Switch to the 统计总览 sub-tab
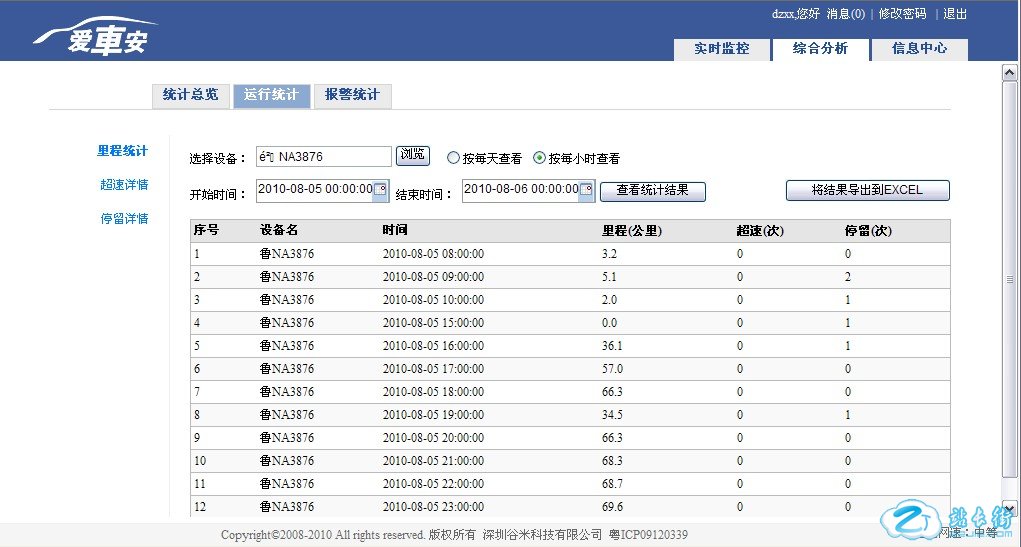The height and width of the screenshot is (547, 1021). tap(190, 95)
